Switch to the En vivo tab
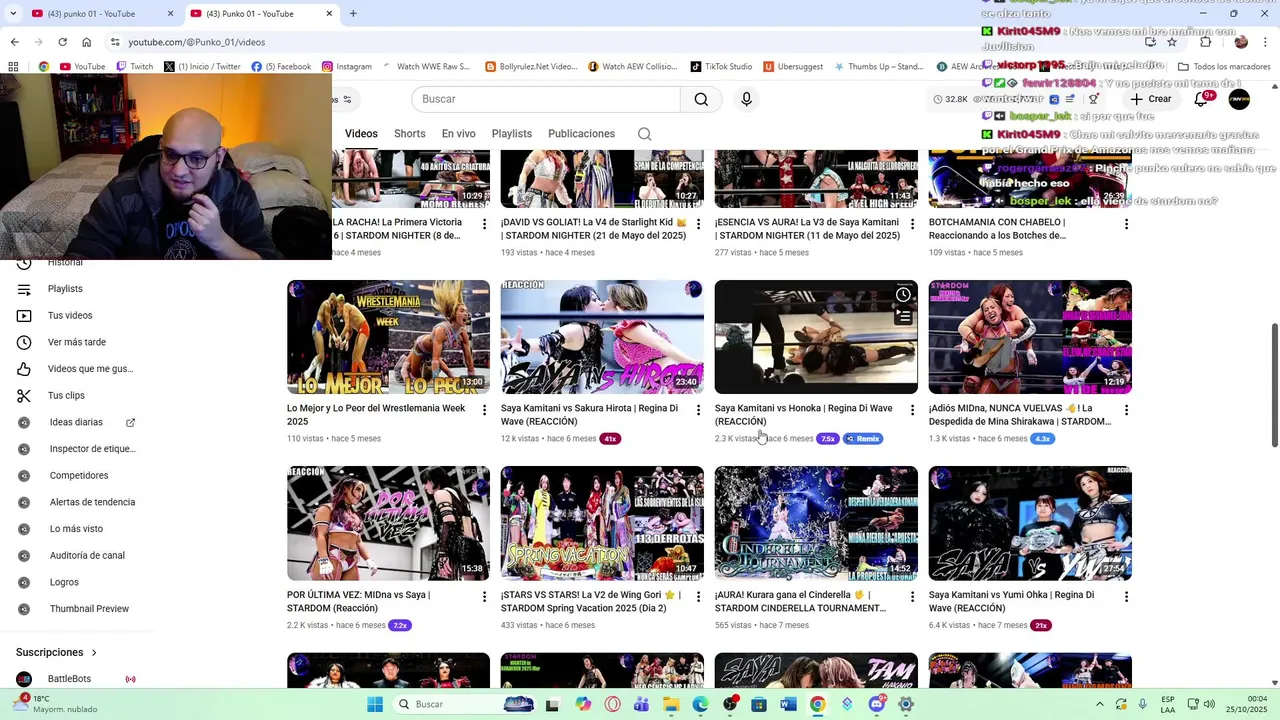The height and width of the screenshot is (720, 1280). coord(458,134)
